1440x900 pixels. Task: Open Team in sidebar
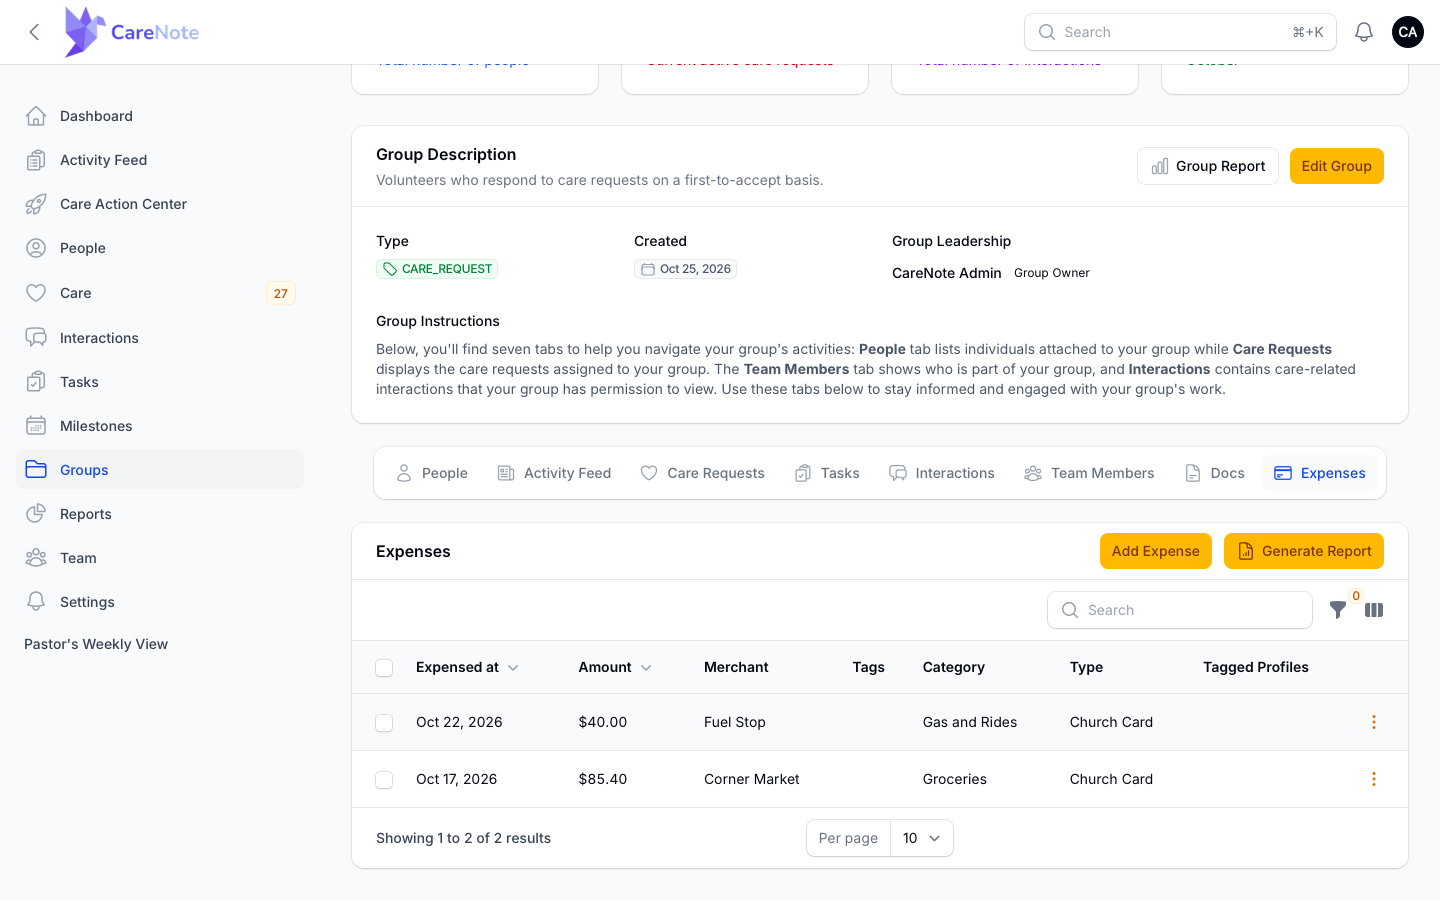[160, 558]
